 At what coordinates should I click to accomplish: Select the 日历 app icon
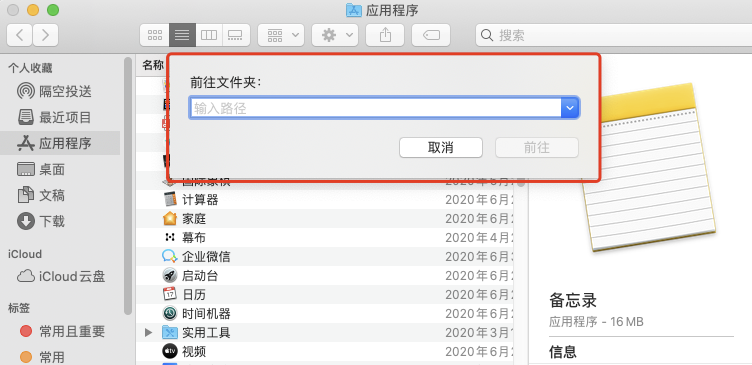tap(170, 294)
